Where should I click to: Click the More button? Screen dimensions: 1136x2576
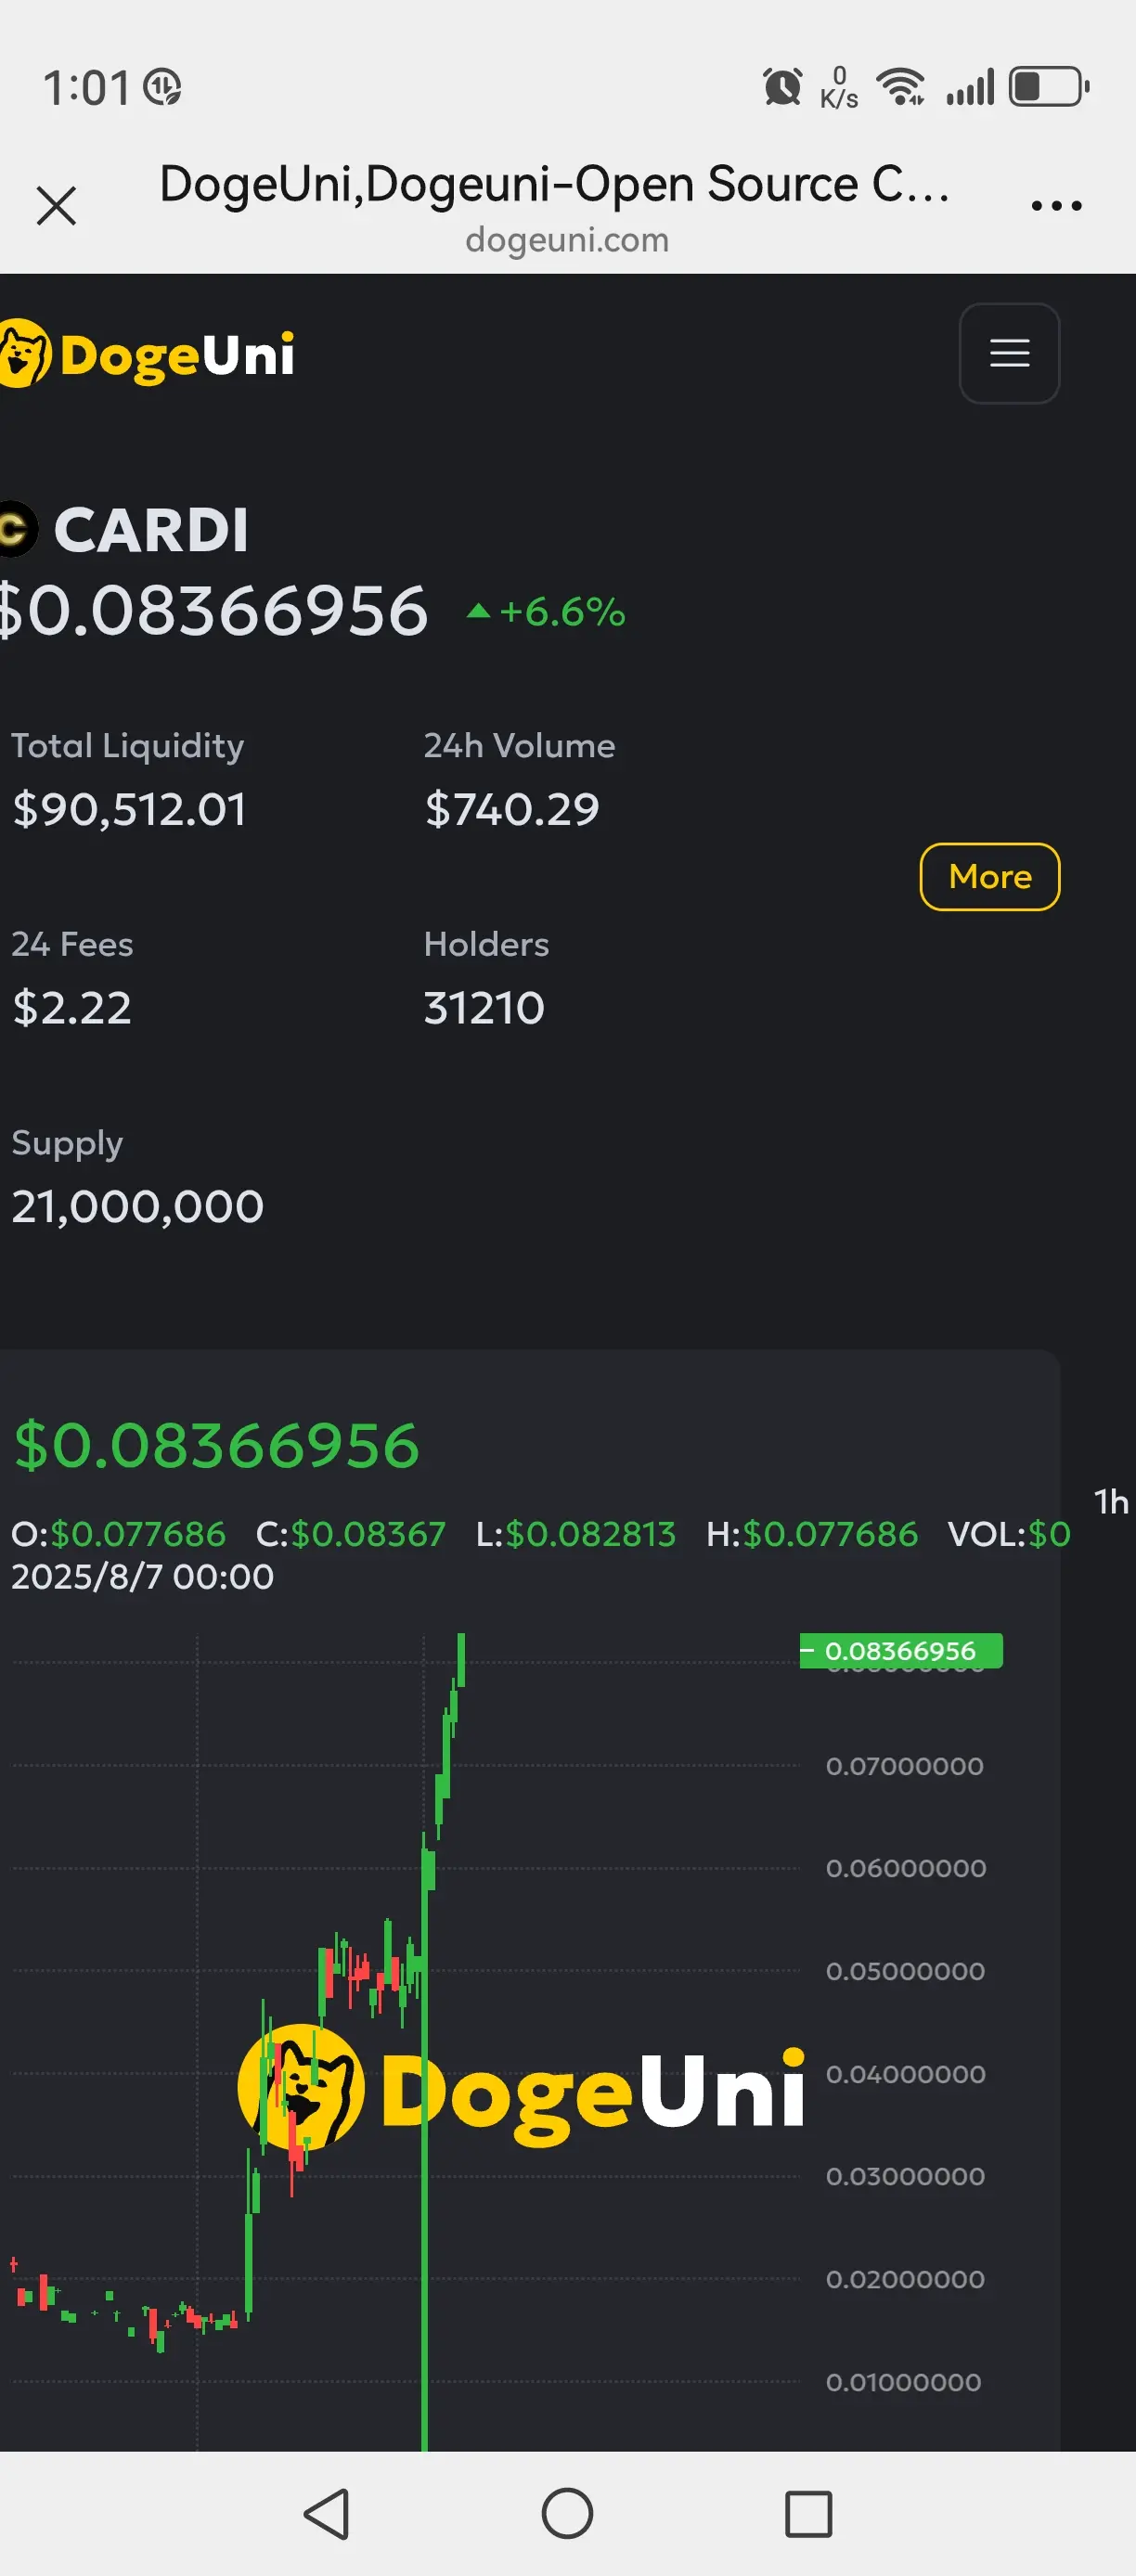pyautogui.click(x=989, y=876)
